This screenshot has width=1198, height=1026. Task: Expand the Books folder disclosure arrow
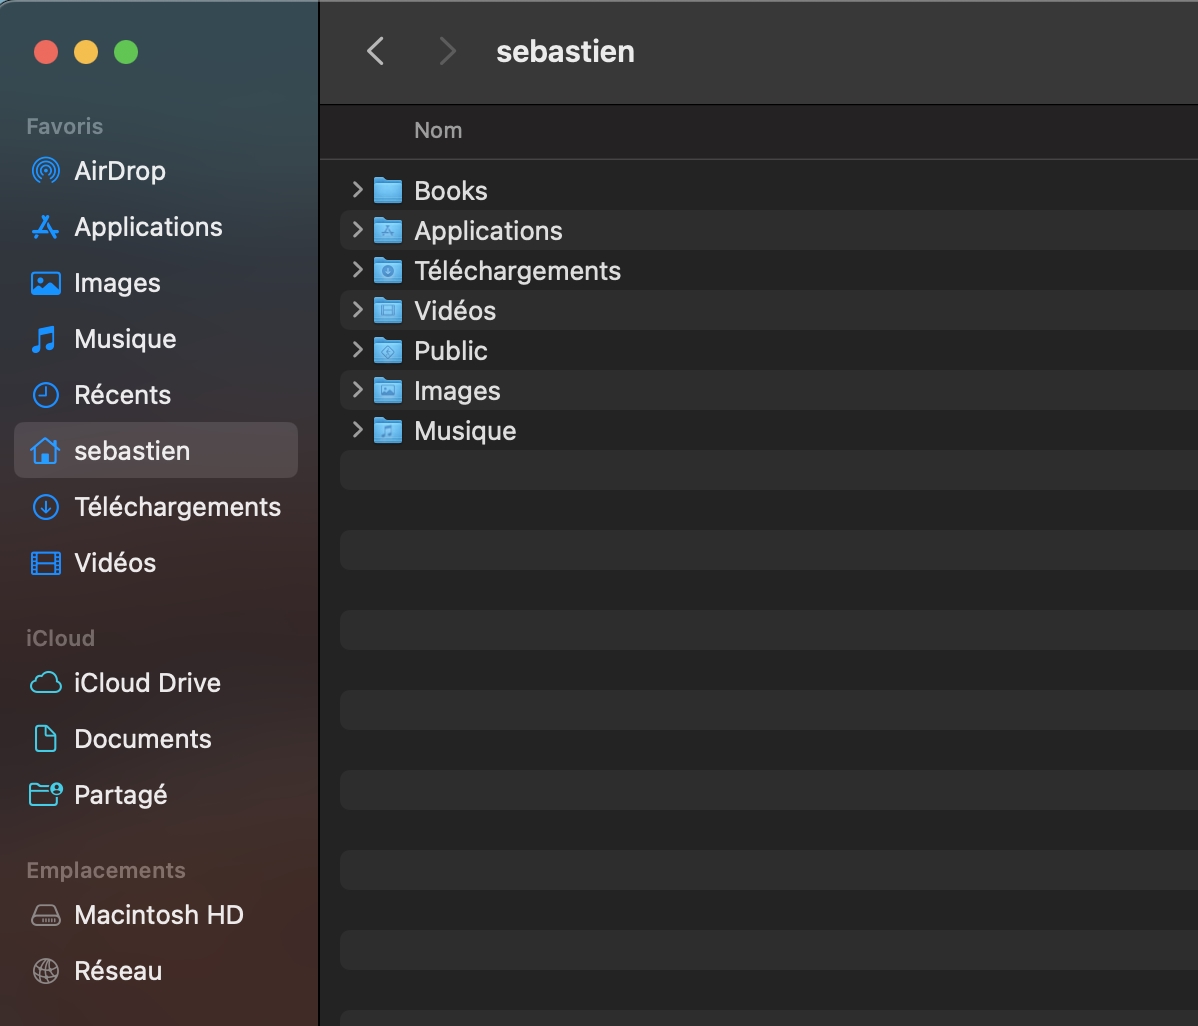357,190
